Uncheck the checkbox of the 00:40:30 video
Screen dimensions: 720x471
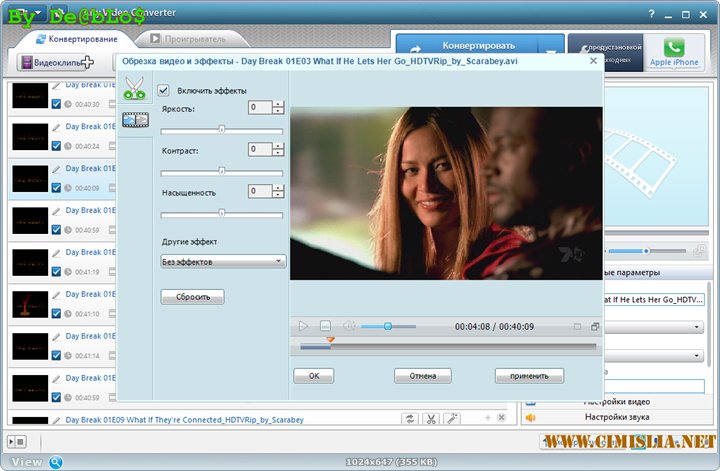point(56,103)
